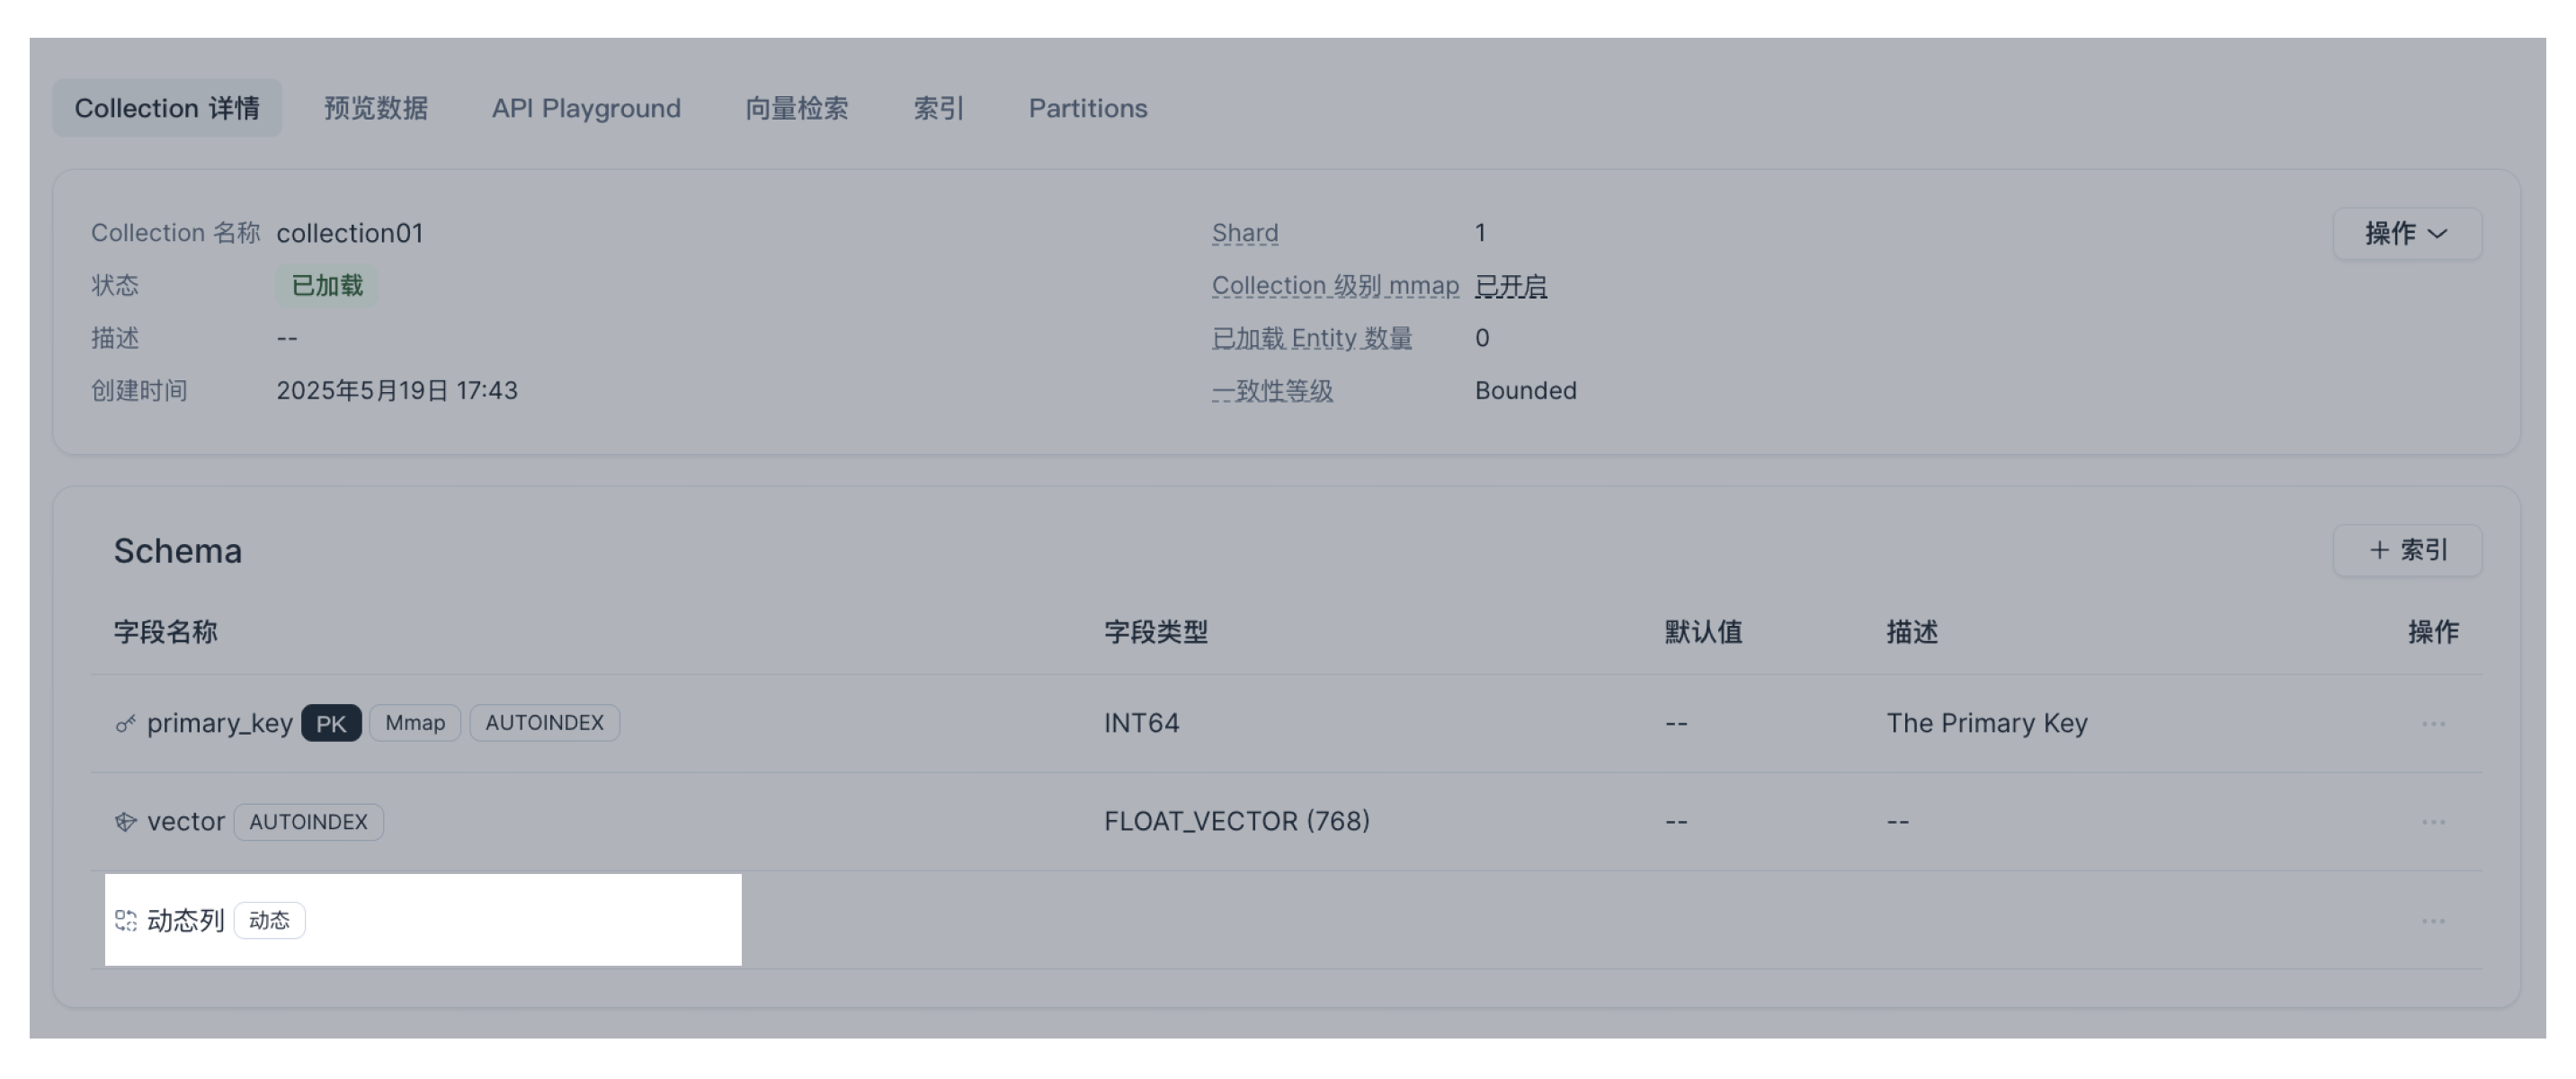Screen dimensions: 2576x1079
Task: Open the Partitions tab
Action: pos(1088,108)
